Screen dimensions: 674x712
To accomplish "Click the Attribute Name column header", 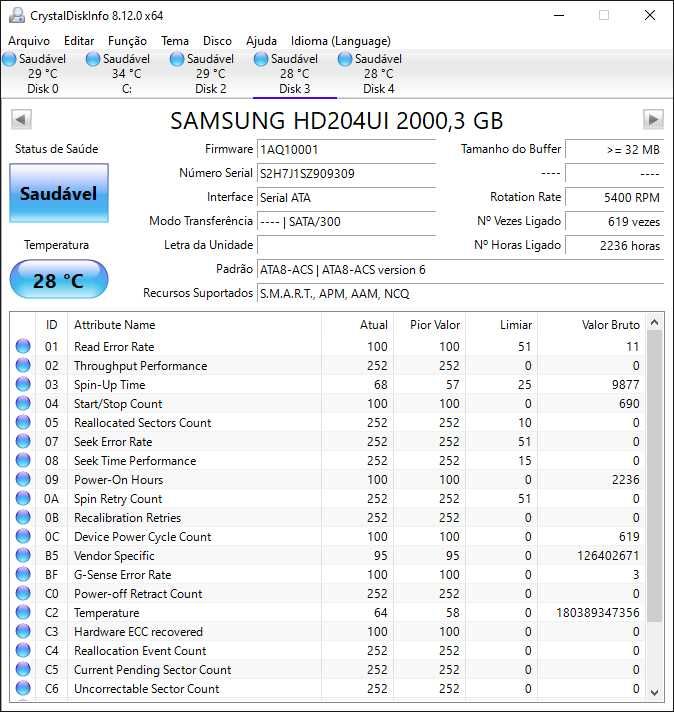I will (x=194, y=325).
